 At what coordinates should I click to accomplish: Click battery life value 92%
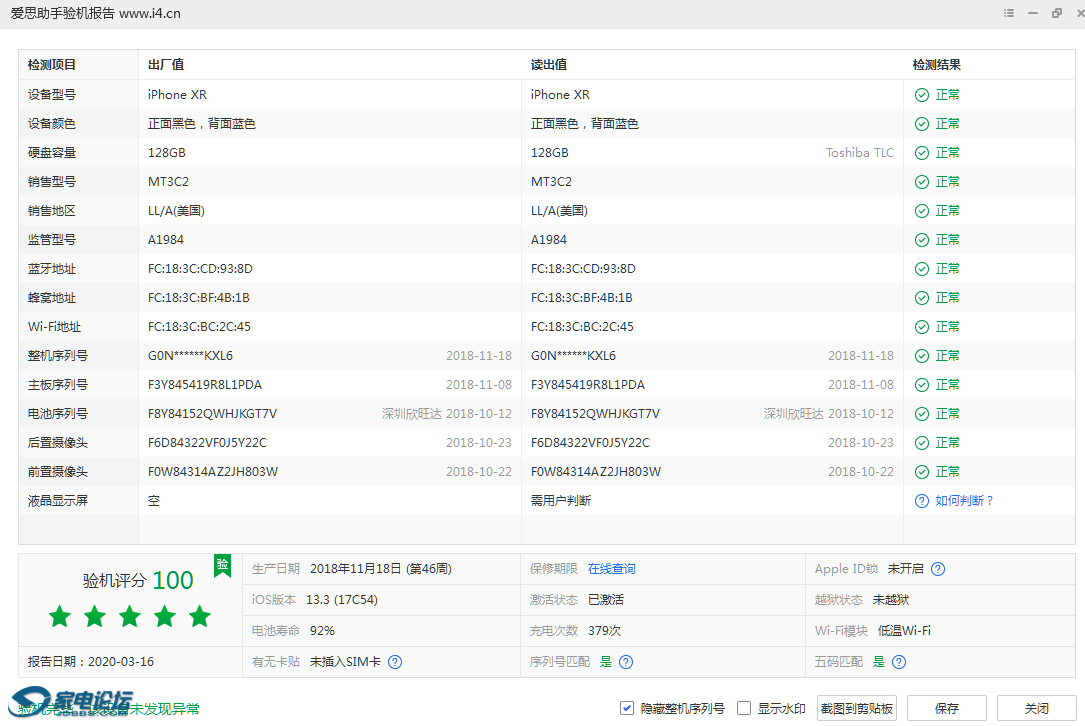(x=322, y=630)
